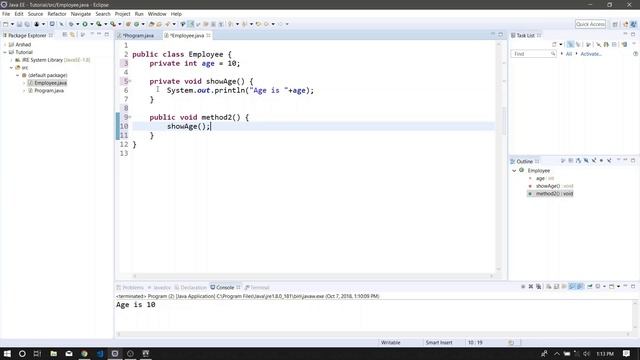Click the All filter in Task List
Screen dimensions: 640x360
click(569, 54)
